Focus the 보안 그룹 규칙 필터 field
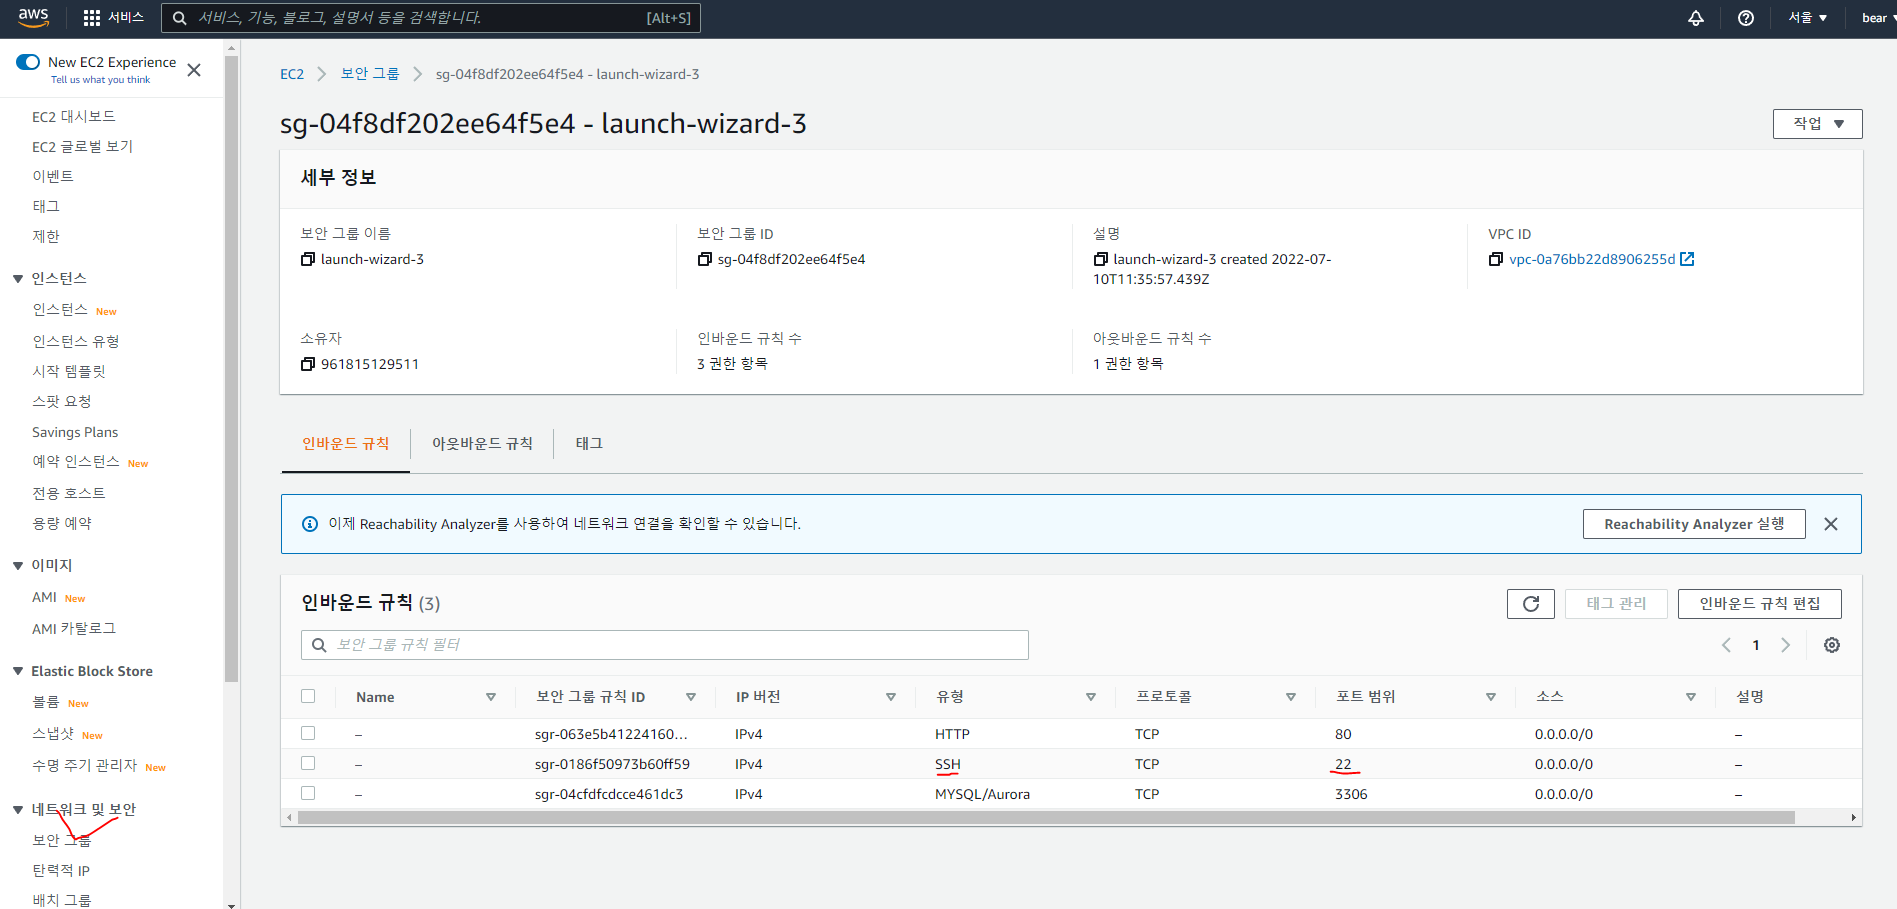The height and width of the screenshot is (909, 1897). [x=665, y=645]
